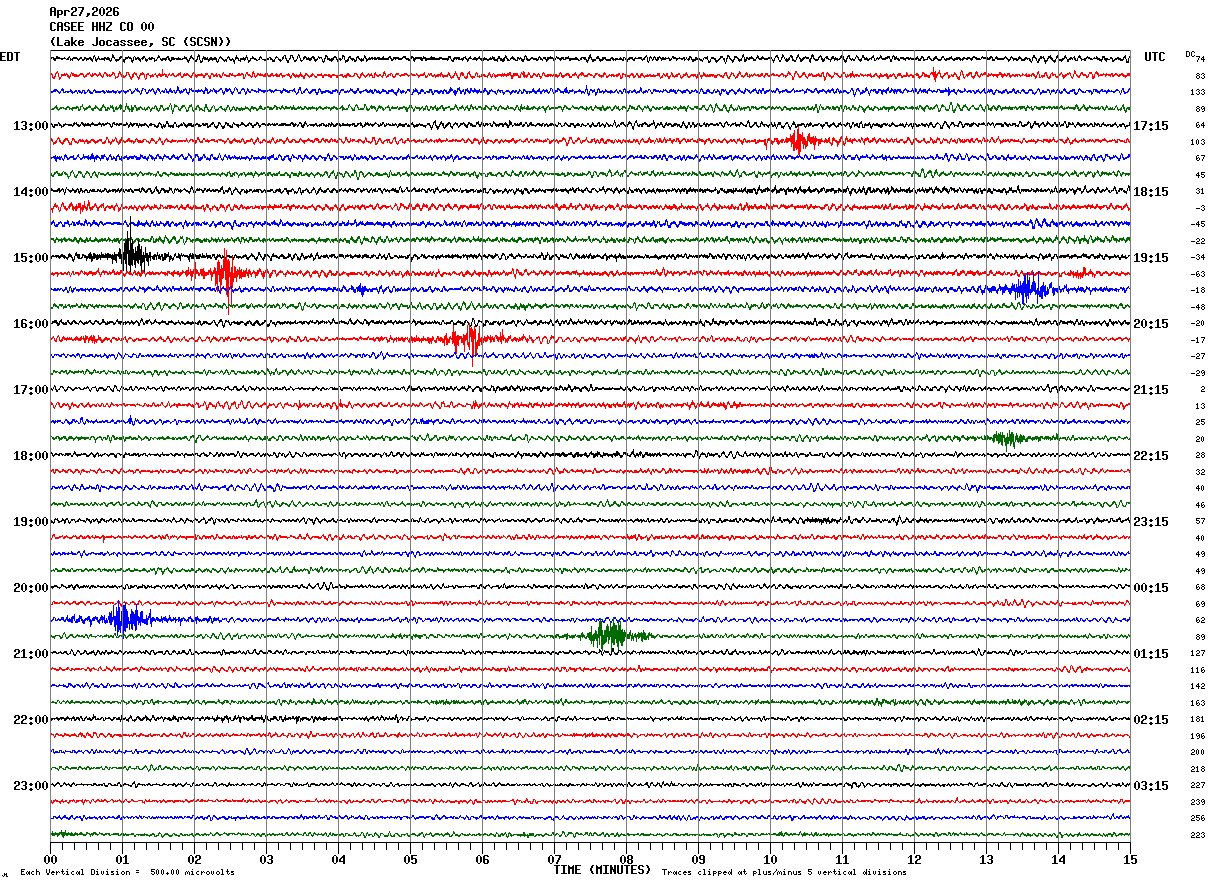Image resolution: width=1210 pixels, height=886 pixels.
Task: Click the green seismic burst near minute 8
Action: pyautogui.click(x=608, y=634)
